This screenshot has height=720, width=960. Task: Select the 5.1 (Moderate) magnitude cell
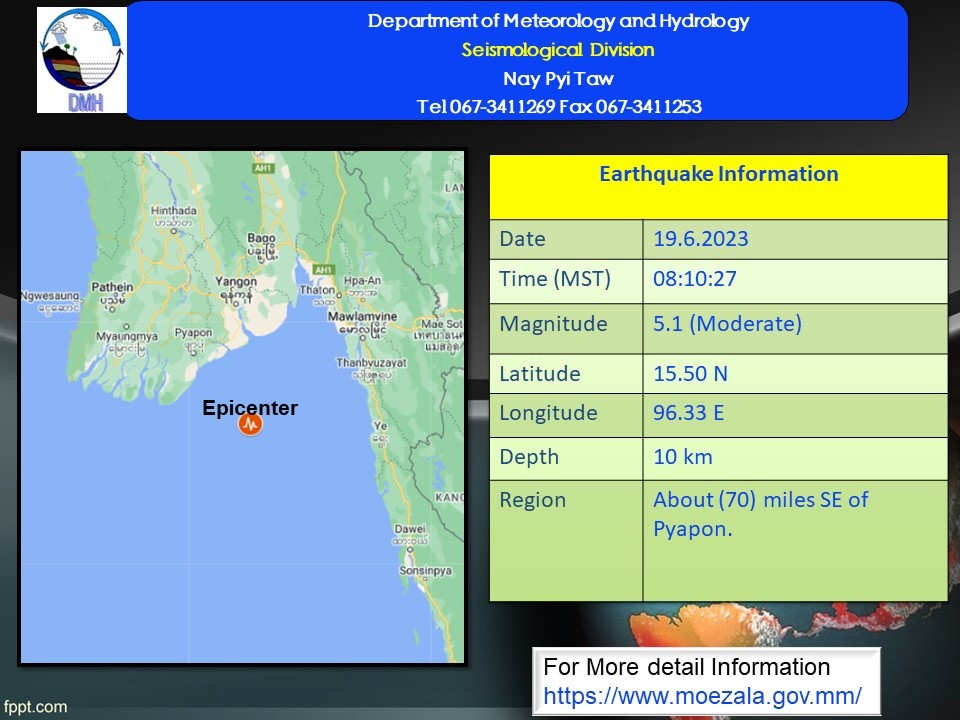727,324
